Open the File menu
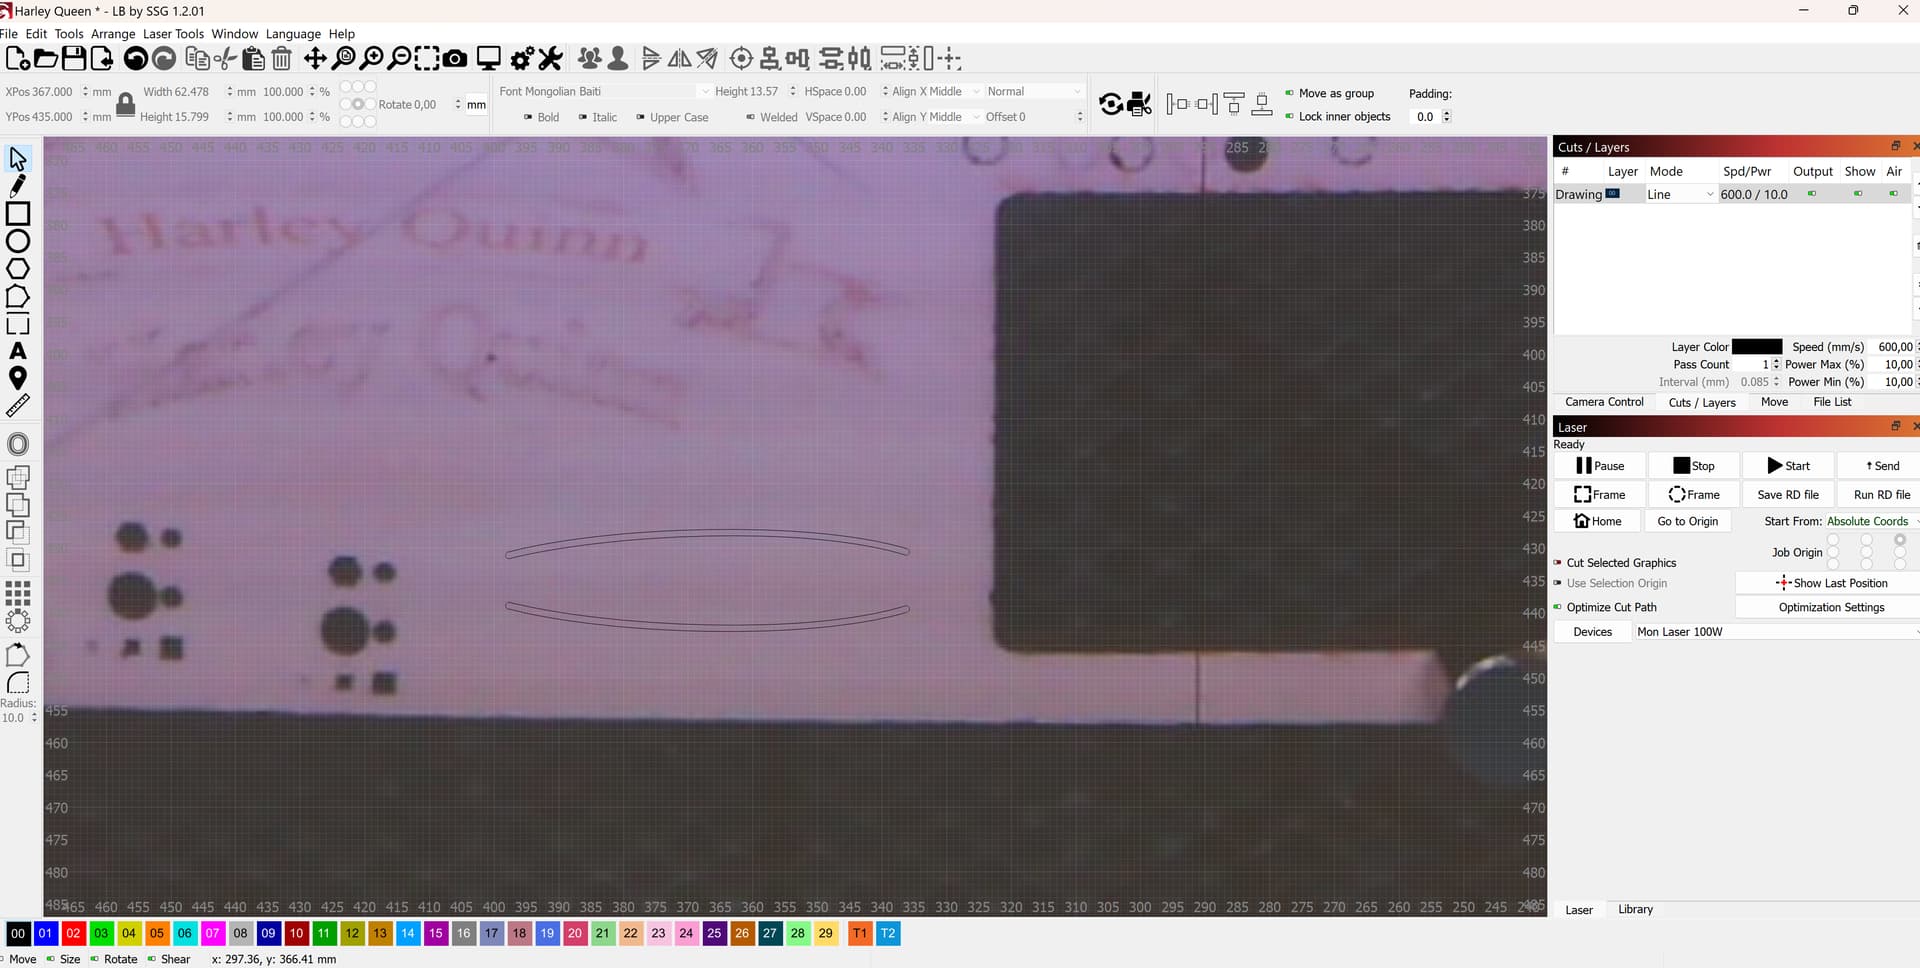 [9, 34]
